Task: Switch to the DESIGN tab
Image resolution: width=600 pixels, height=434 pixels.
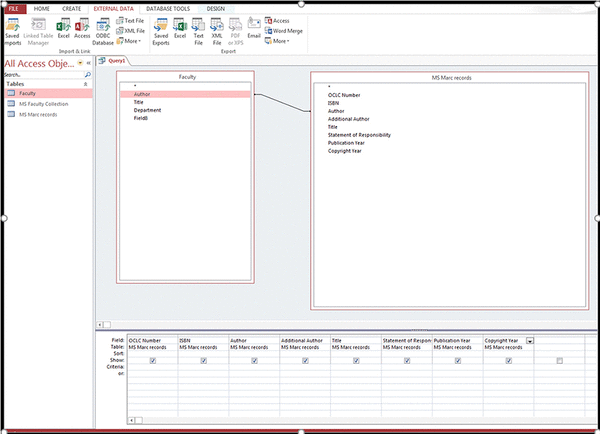Action: [x=215, y=8]
